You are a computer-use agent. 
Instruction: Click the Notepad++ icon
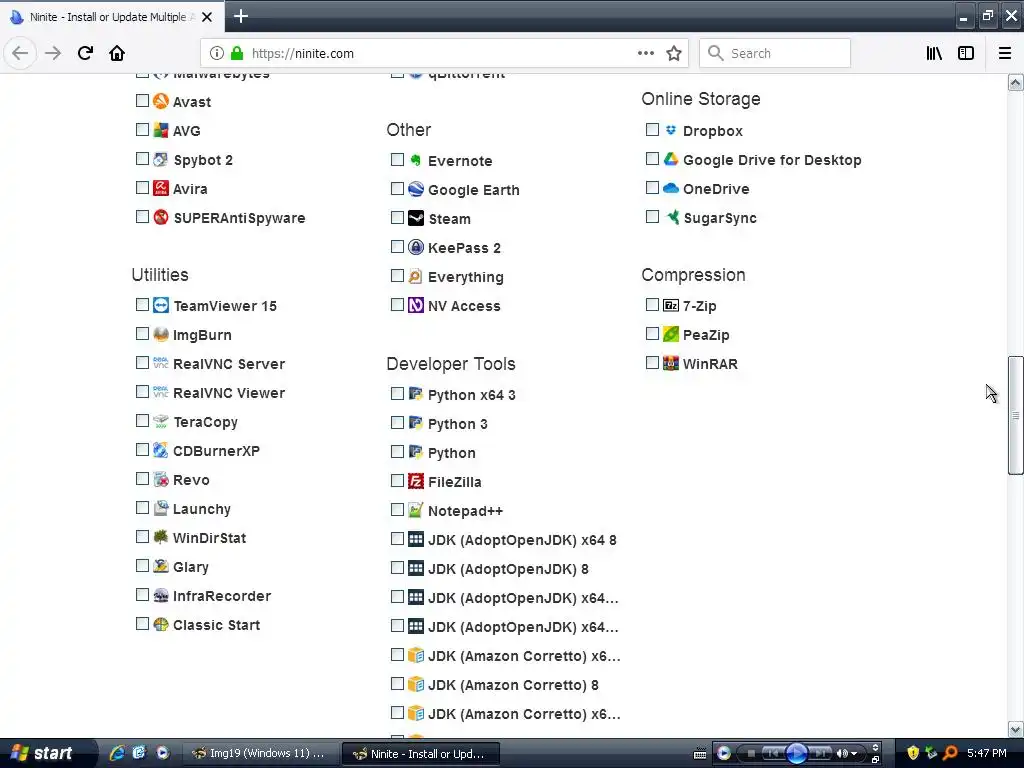[416, 510]
